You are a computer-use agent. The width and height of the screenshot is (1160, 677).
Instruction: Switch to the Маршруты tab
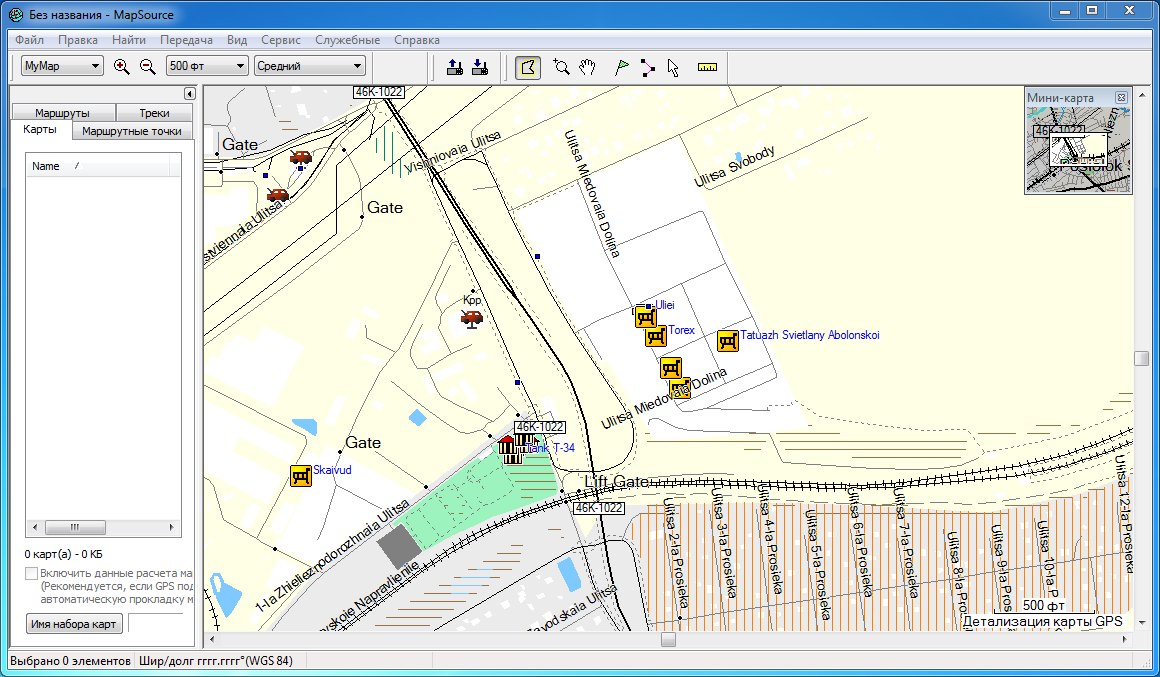tap(63, 112)
